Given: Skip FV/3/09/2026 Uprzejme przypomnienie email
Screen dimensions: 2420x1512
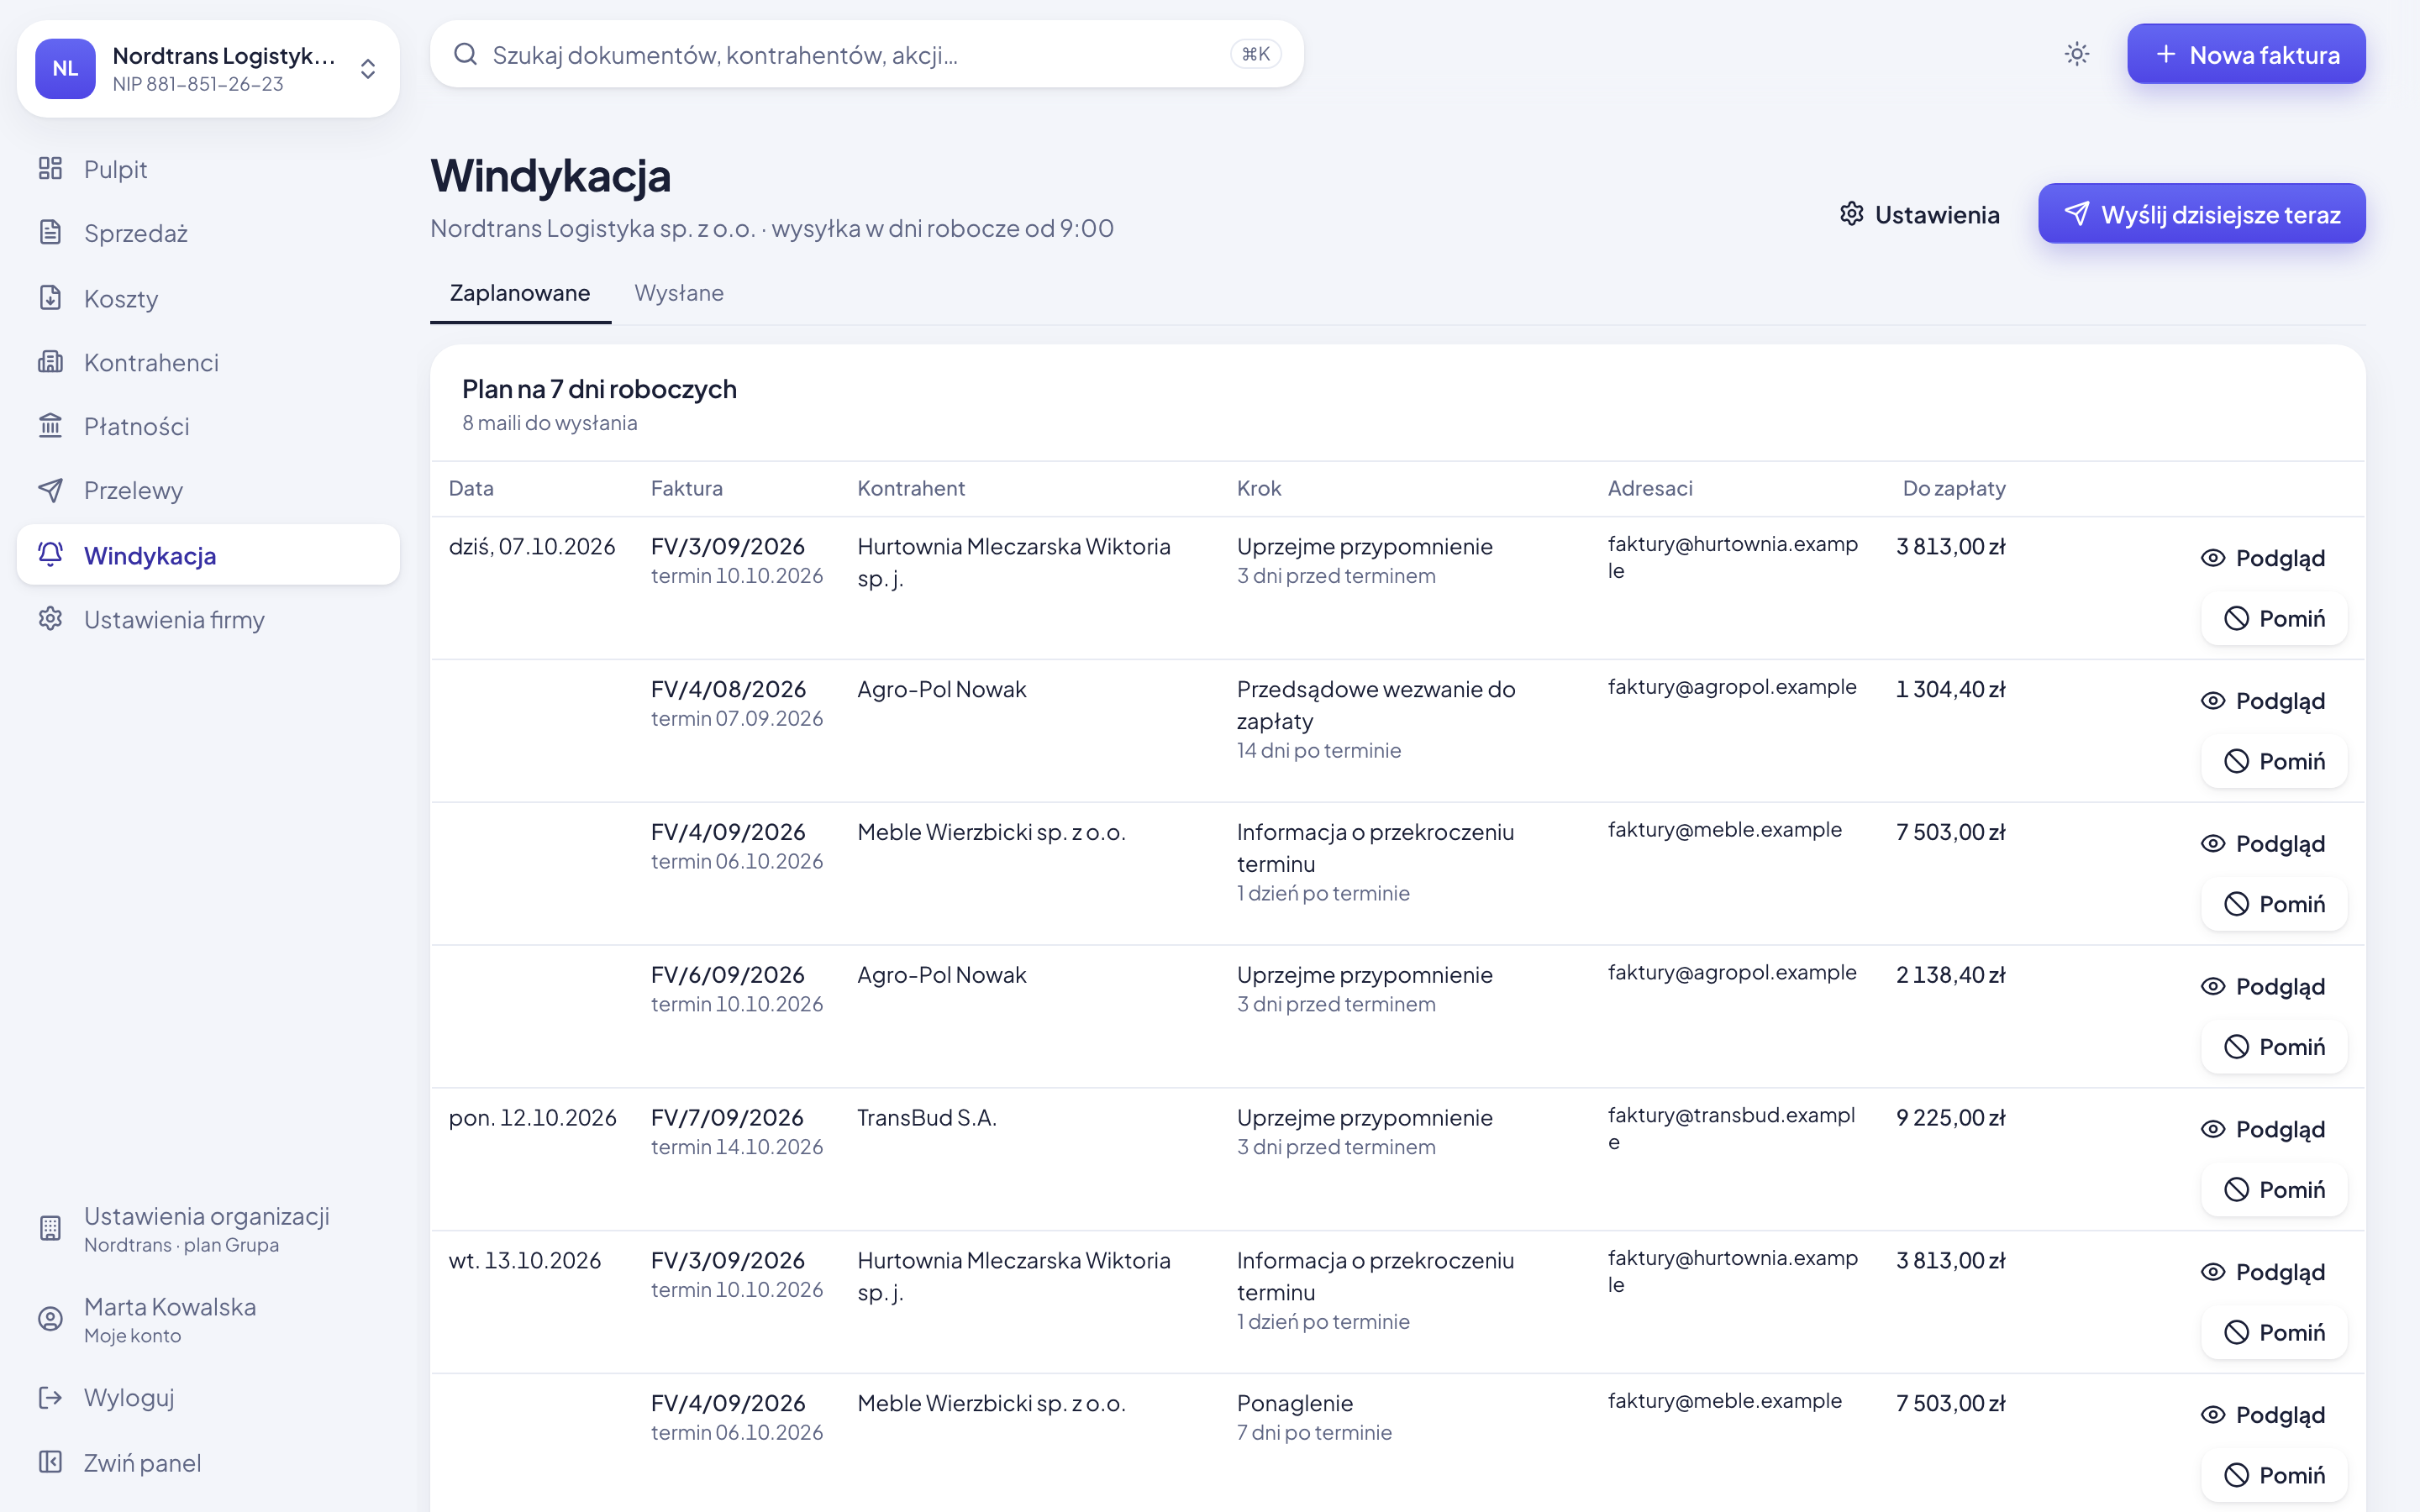Looking at the screenshot, I should click(x=2274, y=618).
